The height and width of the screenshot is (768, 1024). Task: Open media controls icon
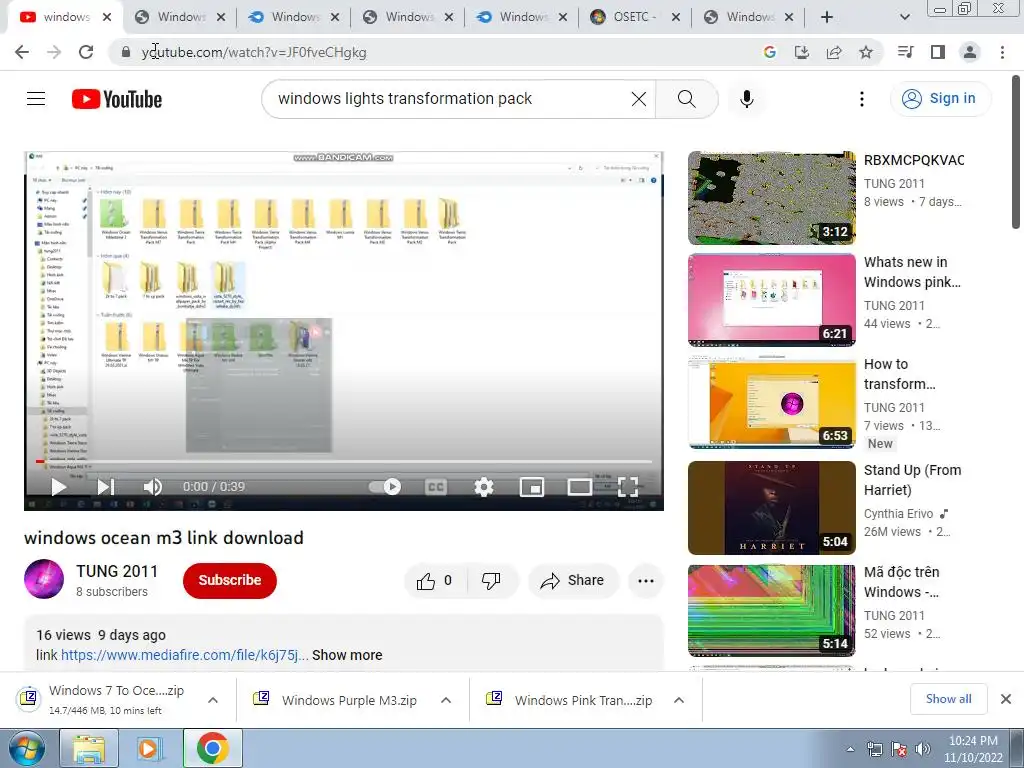click(x=905, y=52)
